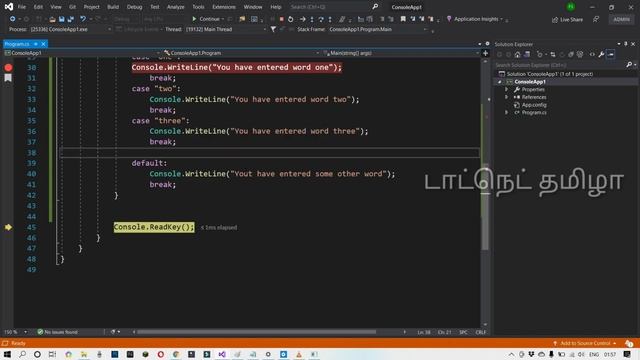The image size is (640, 360).
Task: Select App.config in Solution Explorer
Action: tap(534, 105)
